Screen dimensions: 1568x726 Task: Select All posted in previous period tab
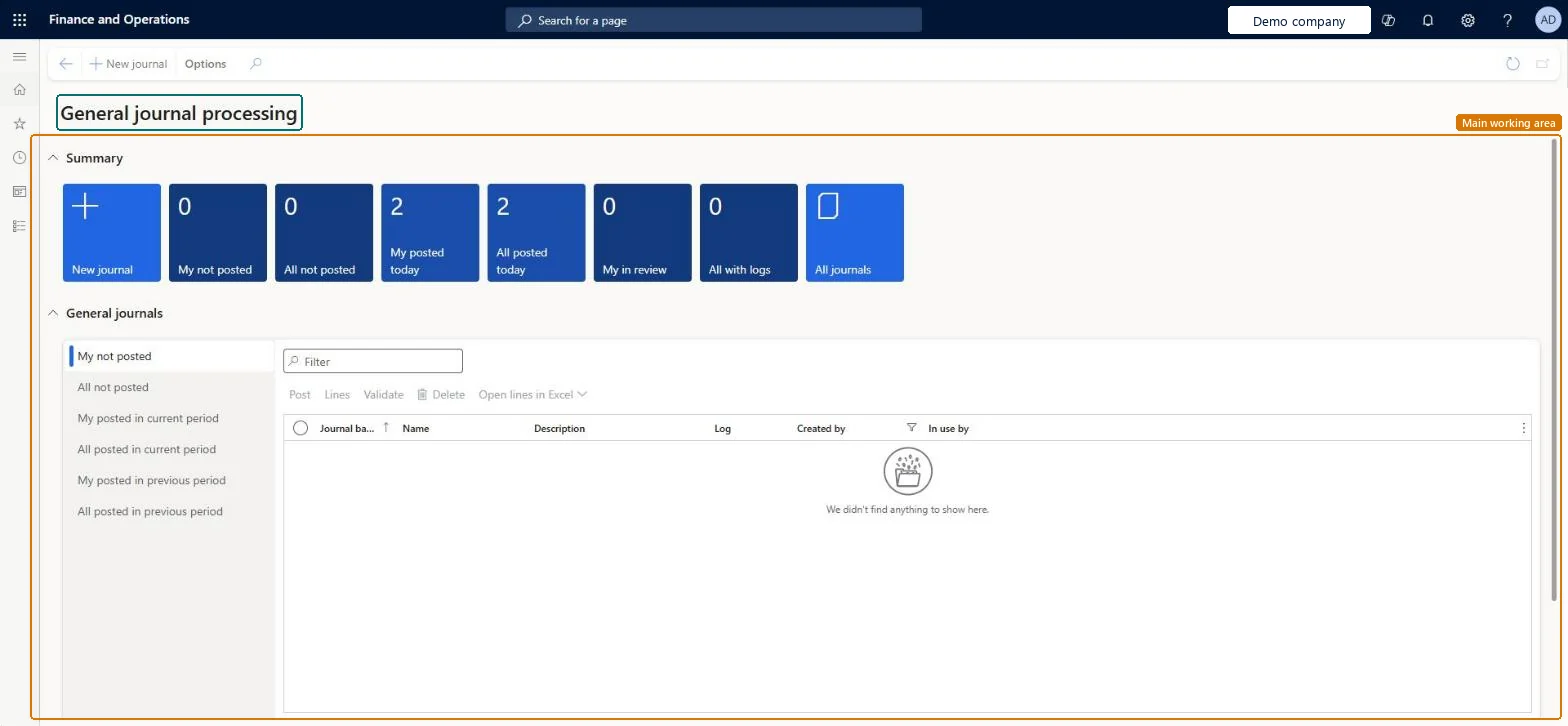pyautogui.click(x=169, y=512)
